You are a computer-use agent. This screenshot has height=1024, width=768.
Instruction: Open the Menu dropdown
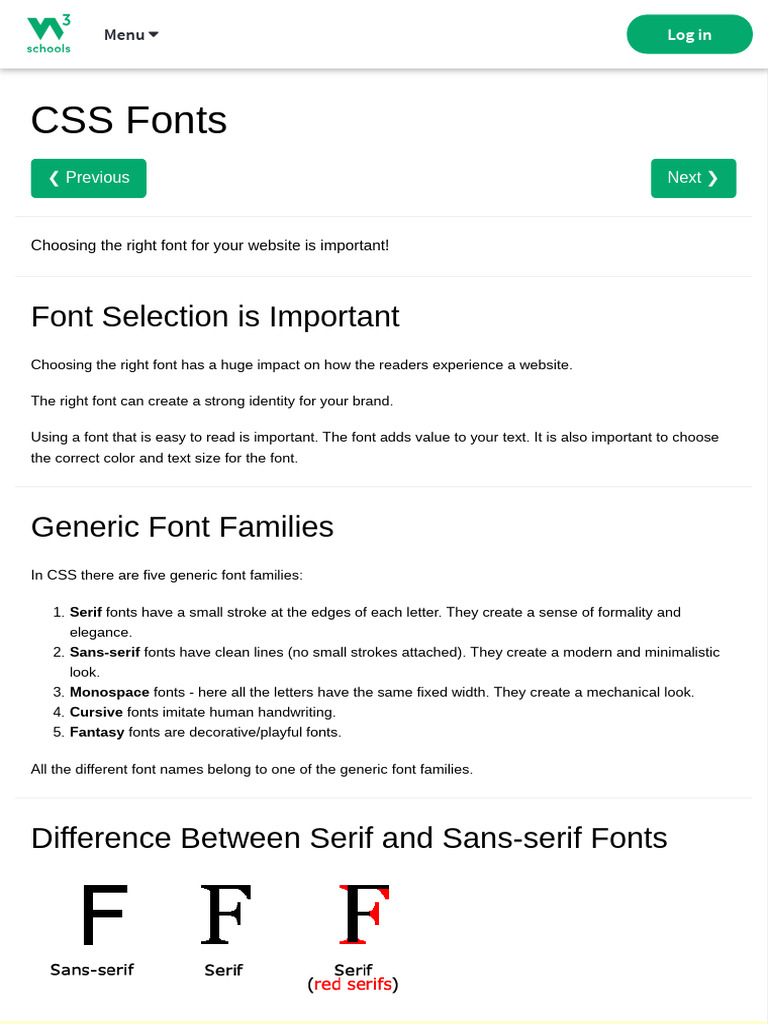coord(131,35)
